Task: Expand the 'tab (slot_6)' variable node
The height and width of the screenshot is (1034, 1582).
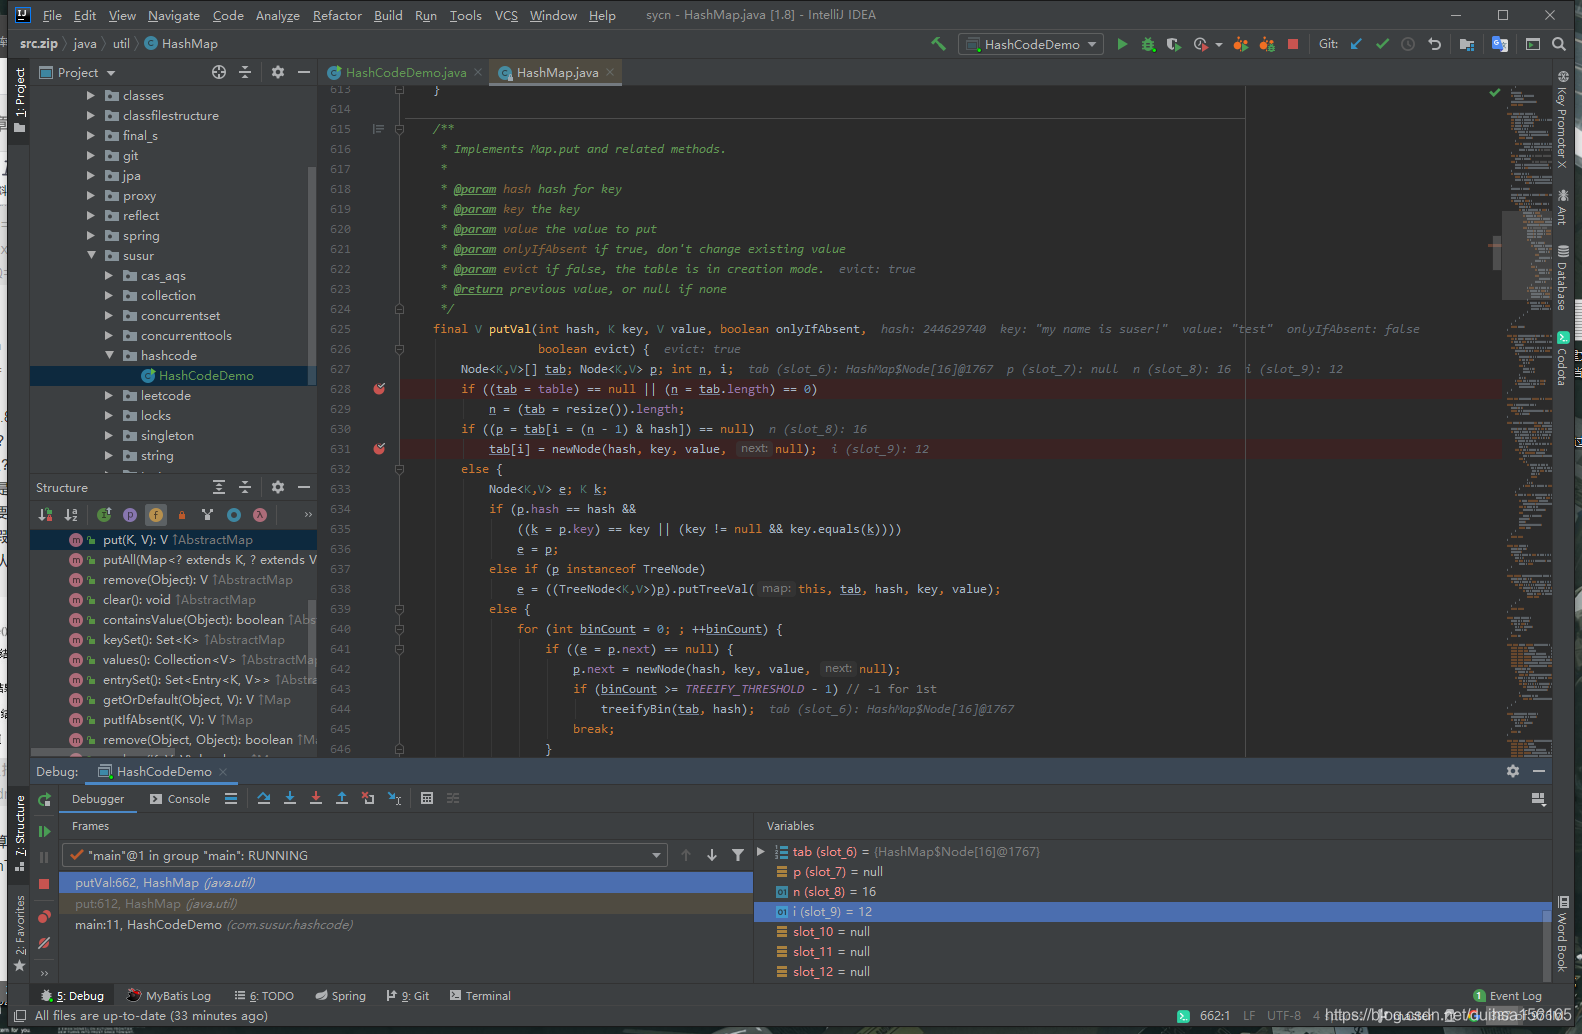Action: [x=761, y=852]
